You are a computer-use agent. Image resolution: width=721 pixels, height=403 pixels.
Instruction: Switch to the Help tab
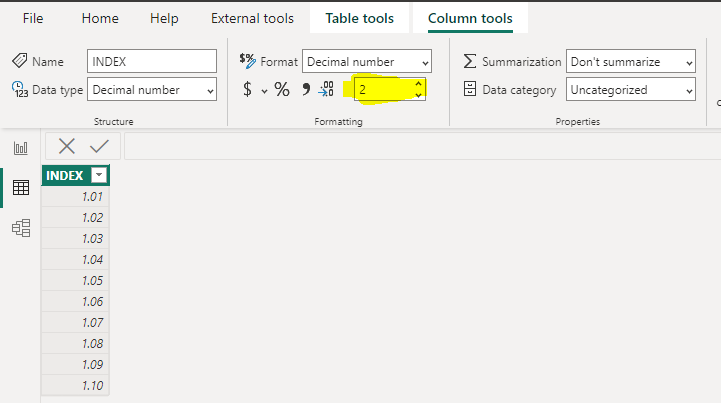(x=164, y=18)
